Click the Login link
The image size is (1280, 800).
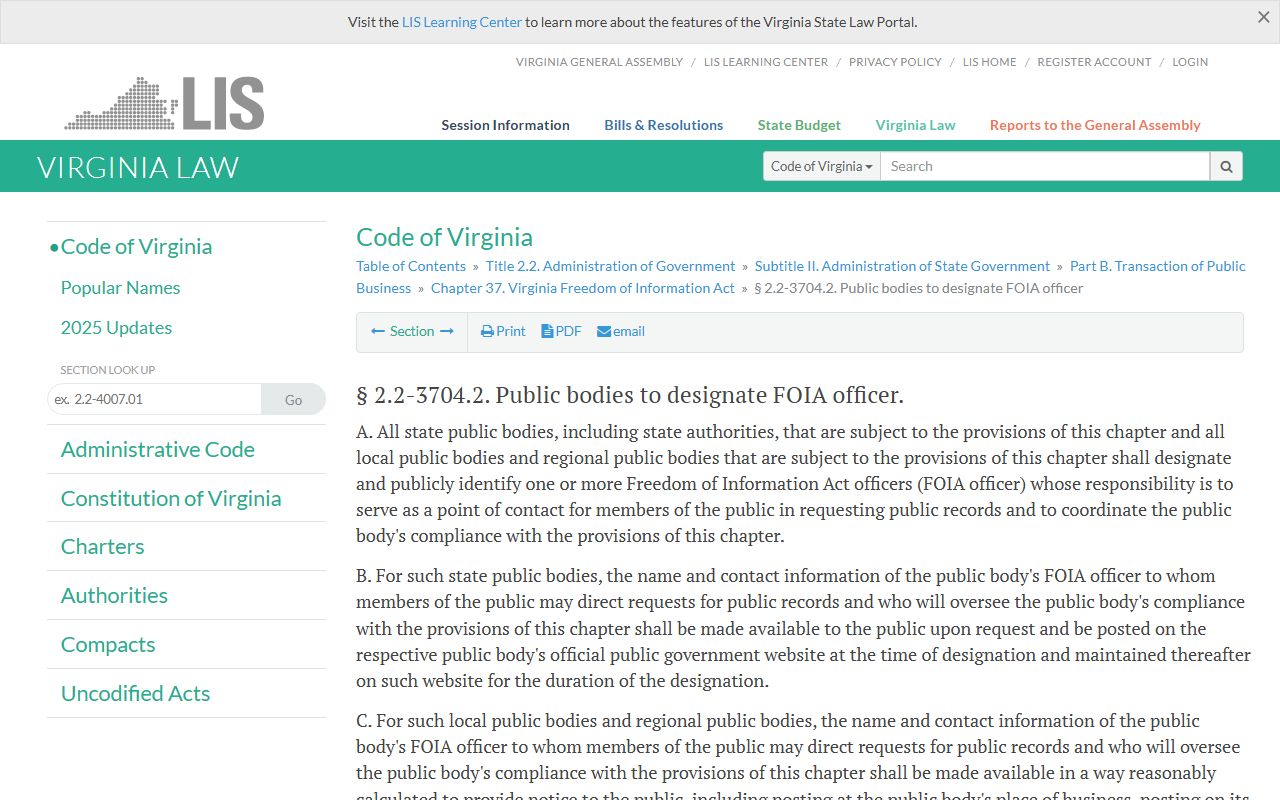(1190, 62)
